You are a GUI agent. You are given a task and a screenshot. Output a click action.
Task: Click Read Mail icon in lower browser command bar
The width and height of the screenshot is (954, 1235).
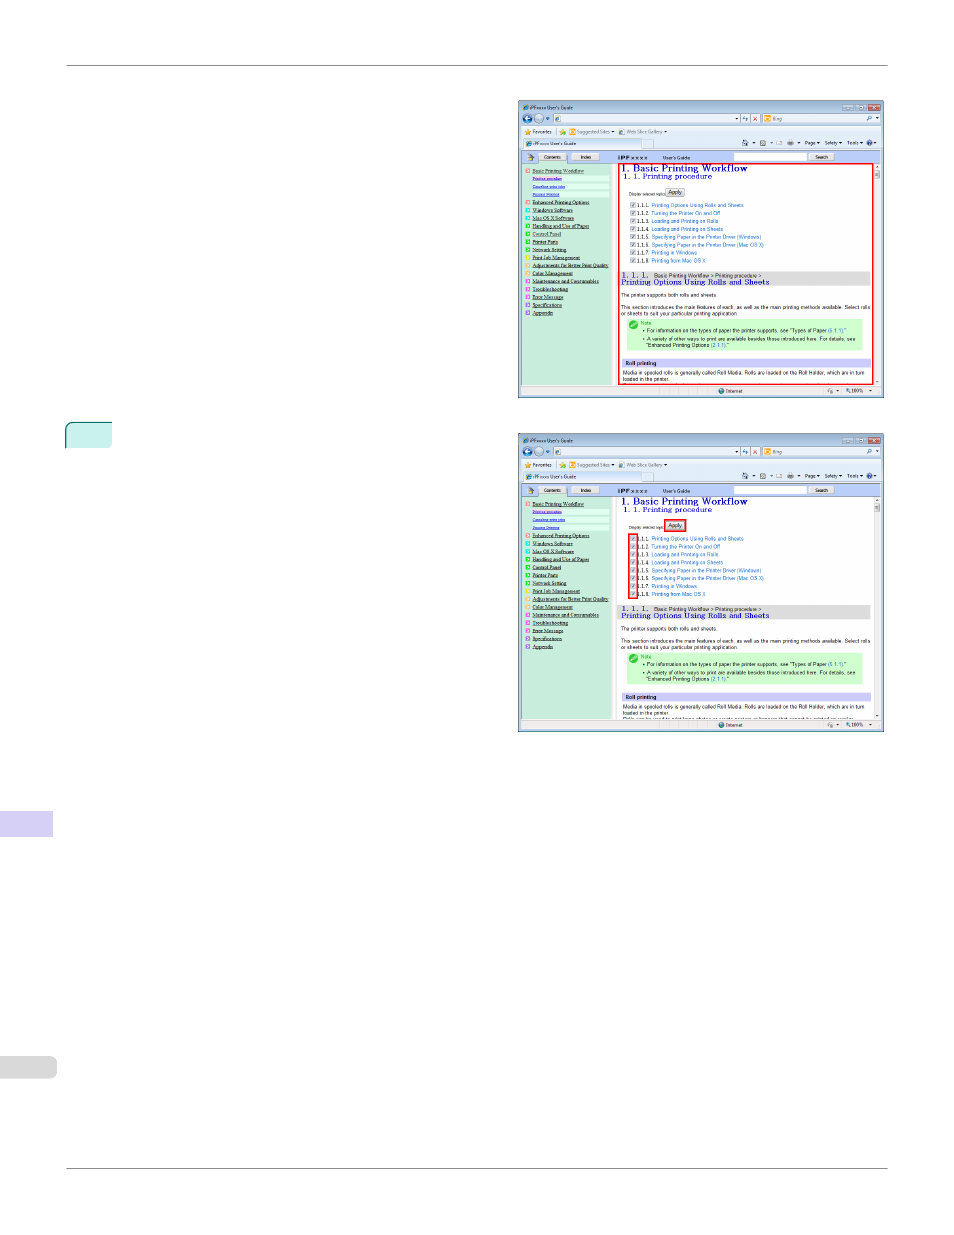tap(779, 476)
